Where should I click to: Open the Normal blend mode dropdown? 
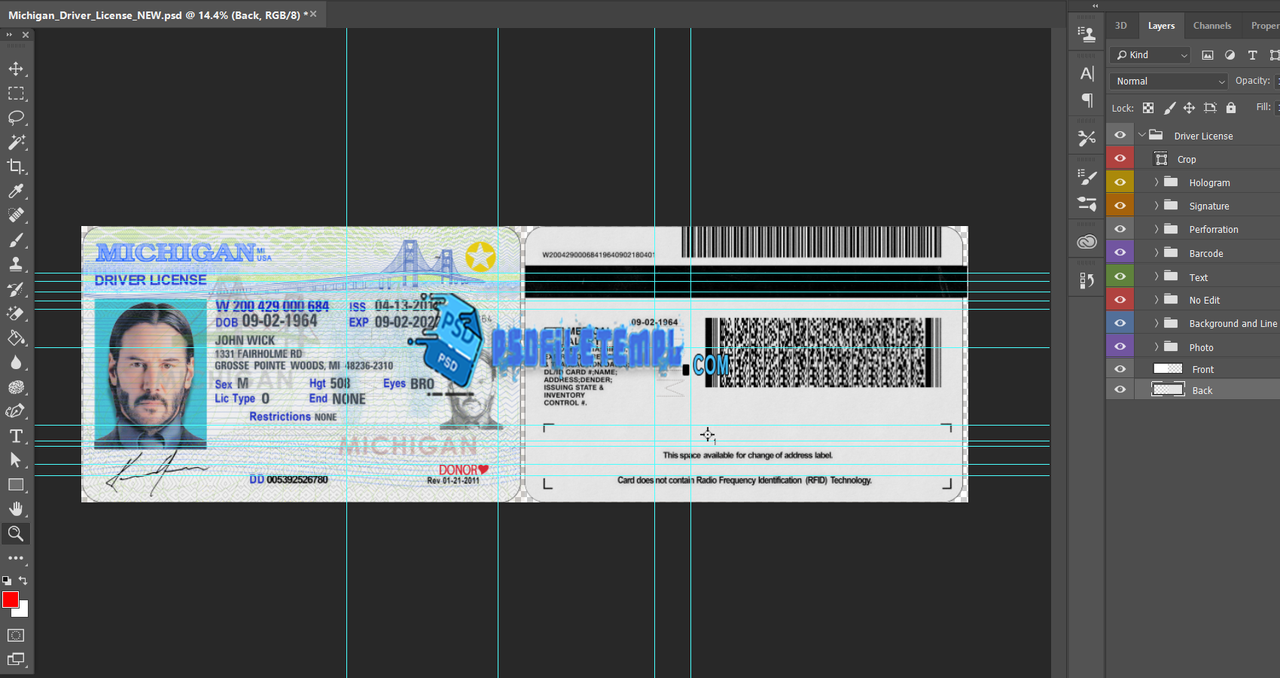pos(1168,81)
